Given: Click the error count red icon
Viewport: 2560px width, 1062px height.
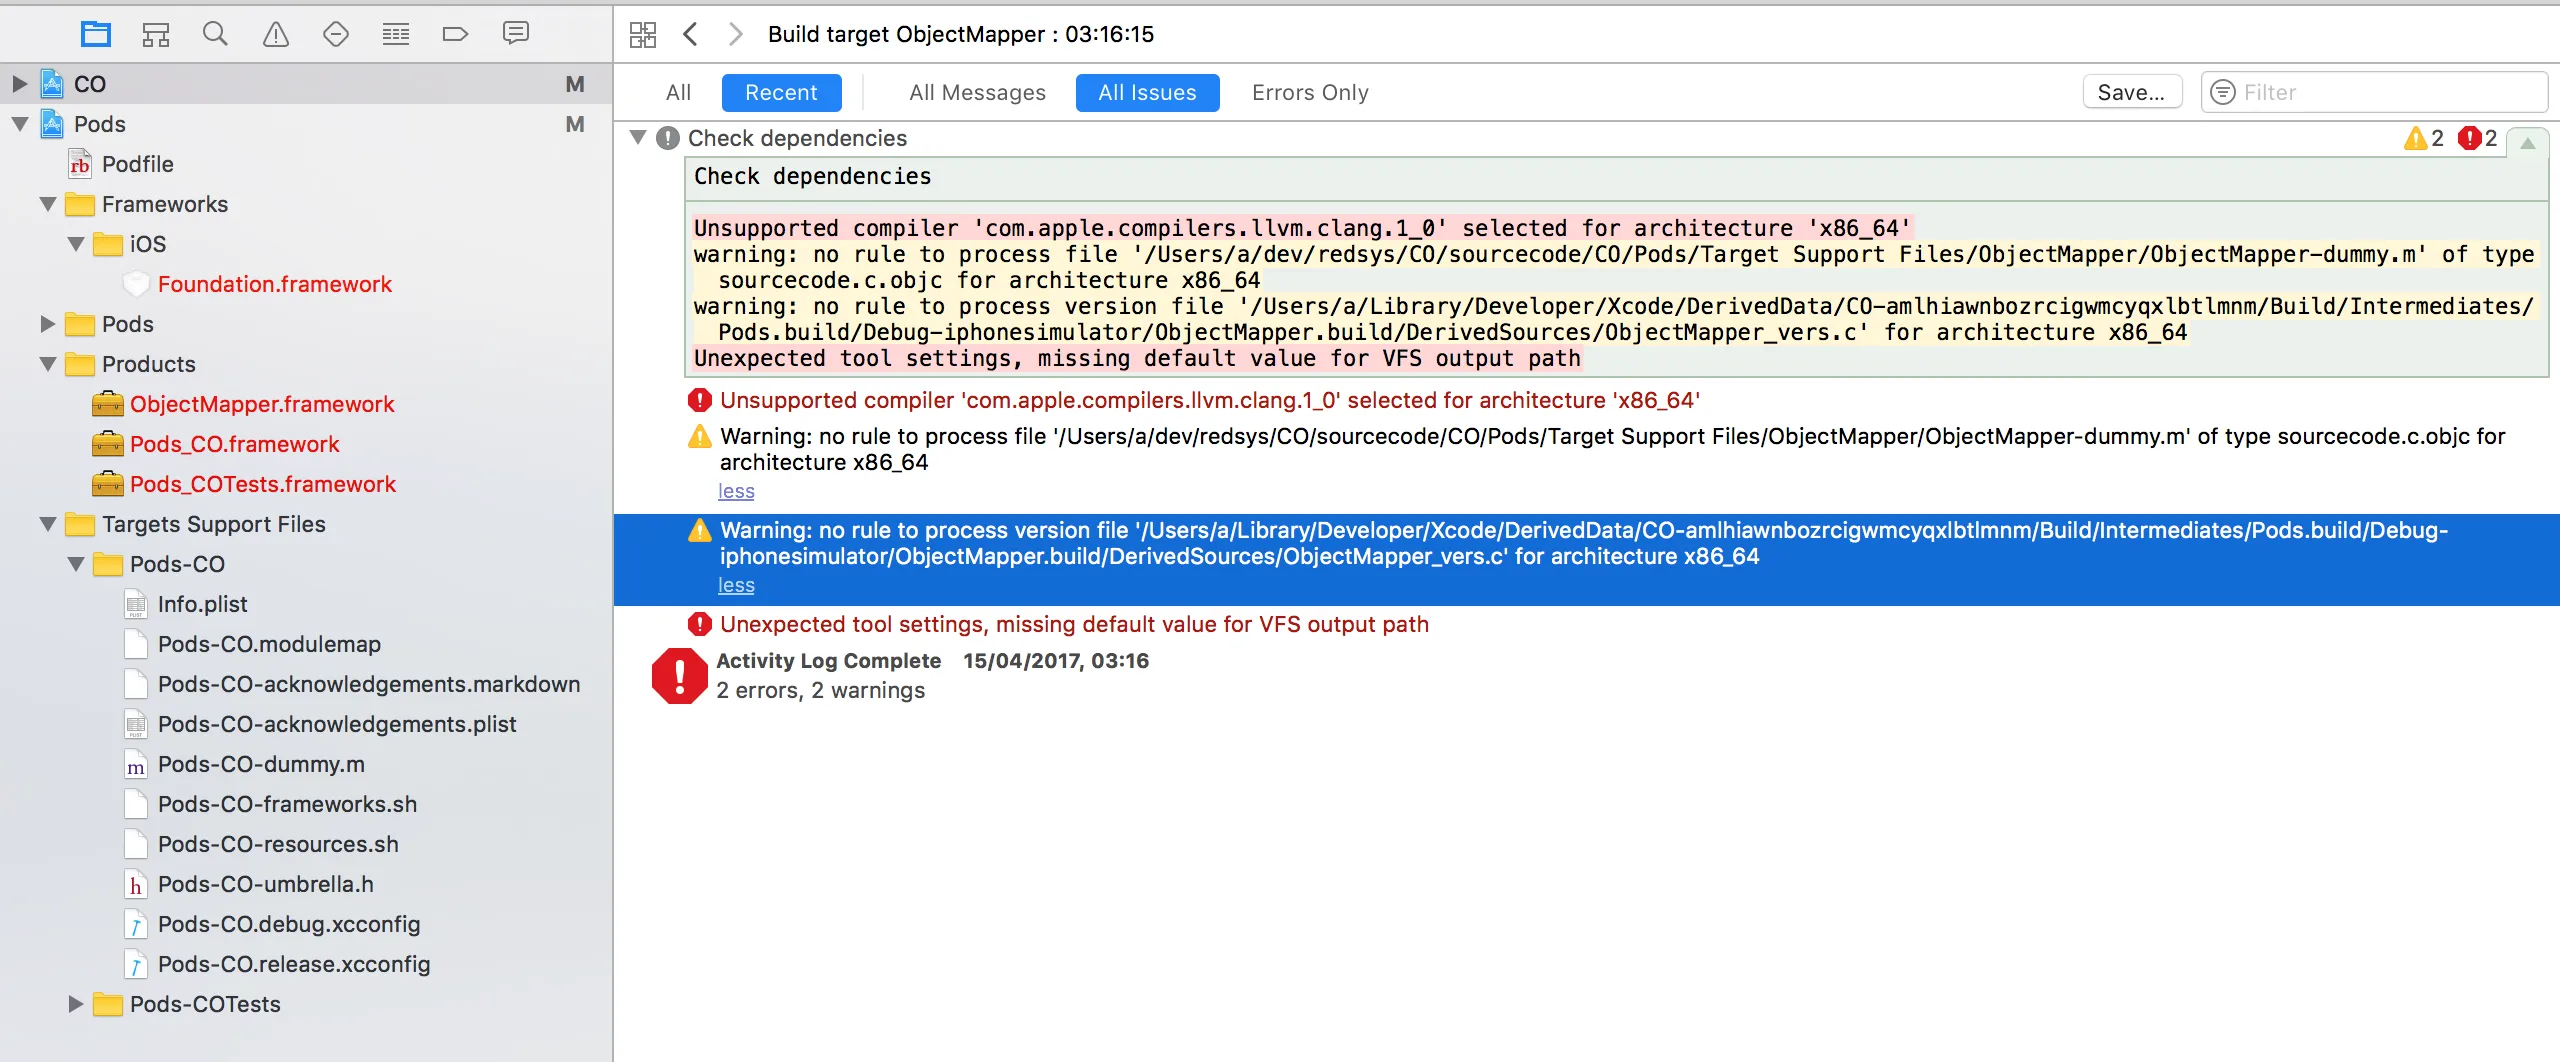Looking at the screenshot, I should (x=2469, y=138).
